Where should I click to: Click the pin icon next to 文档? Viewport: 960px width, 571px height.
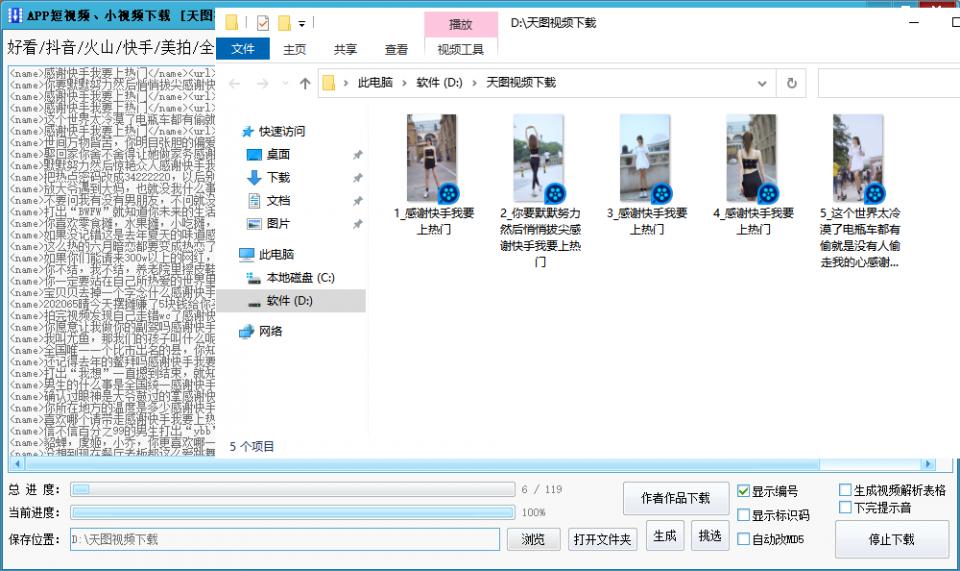[x=358, y=201]
